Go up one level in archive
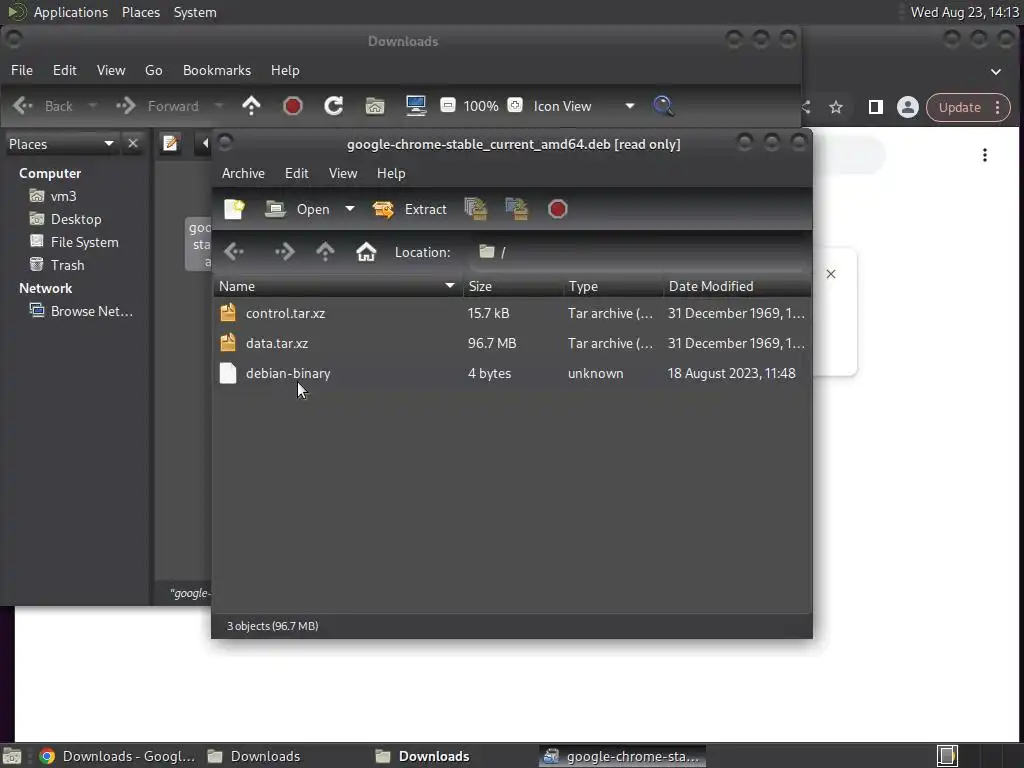 click(325, 252)
